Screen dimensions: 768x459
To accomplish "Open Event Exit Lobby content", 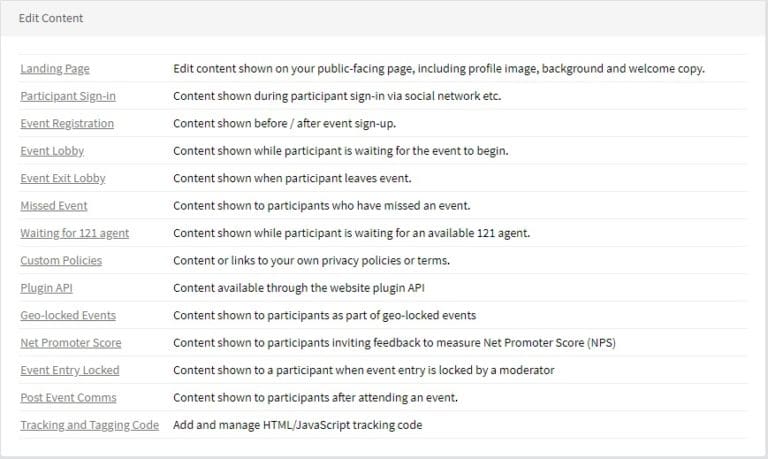I will 63,178.
